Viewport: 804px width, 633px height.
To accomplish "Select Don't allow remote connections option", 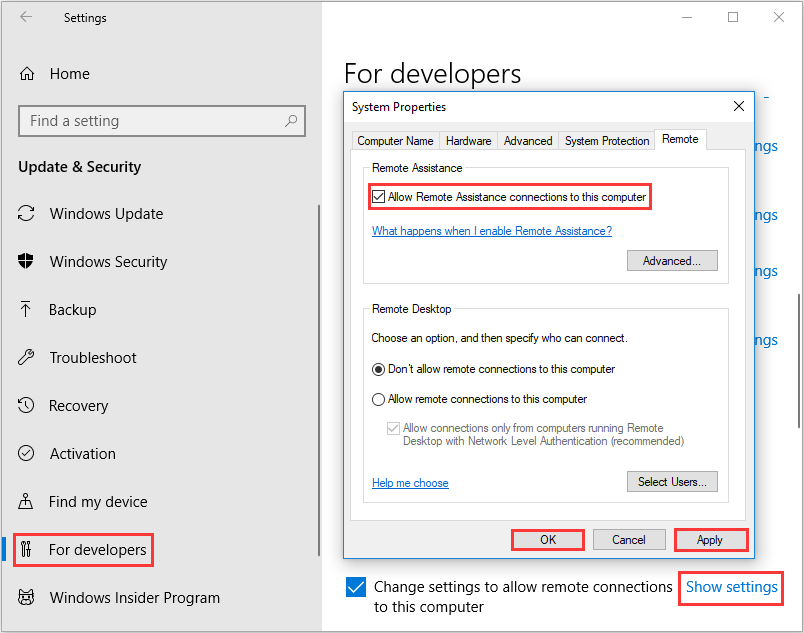I will 379,369.
